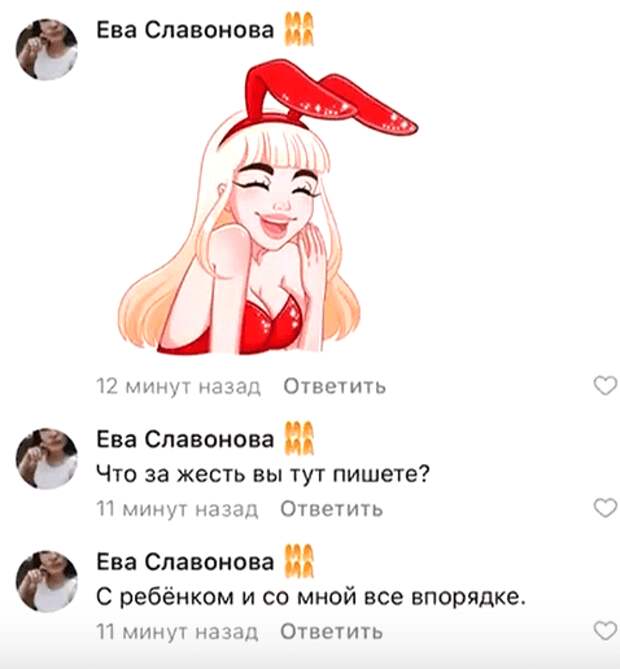Like the 'С ребёнком и со мной' comment
Image resolution: width=620 pixels, height=669 pixels.
coord(605,631)
